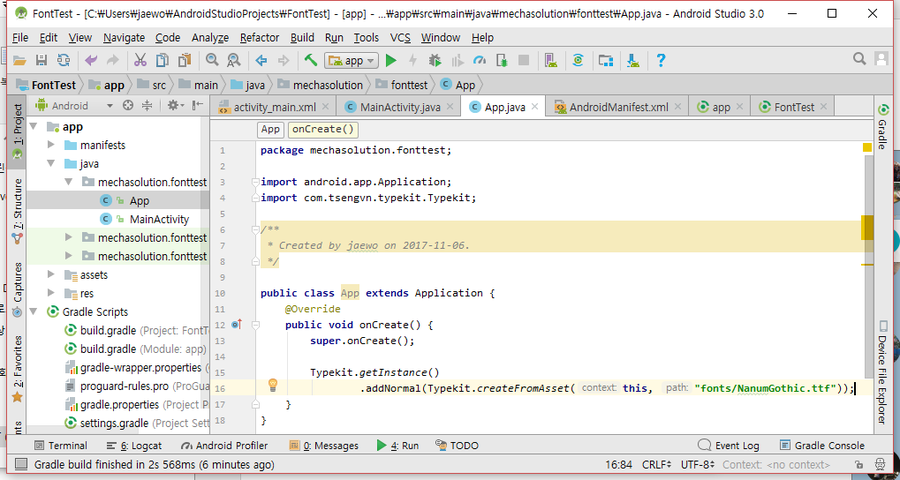The height and width of the screenshot is (480, 900).
Task: Click the Sync Project with Gradle icon
Action: click(x=578, y=60)
